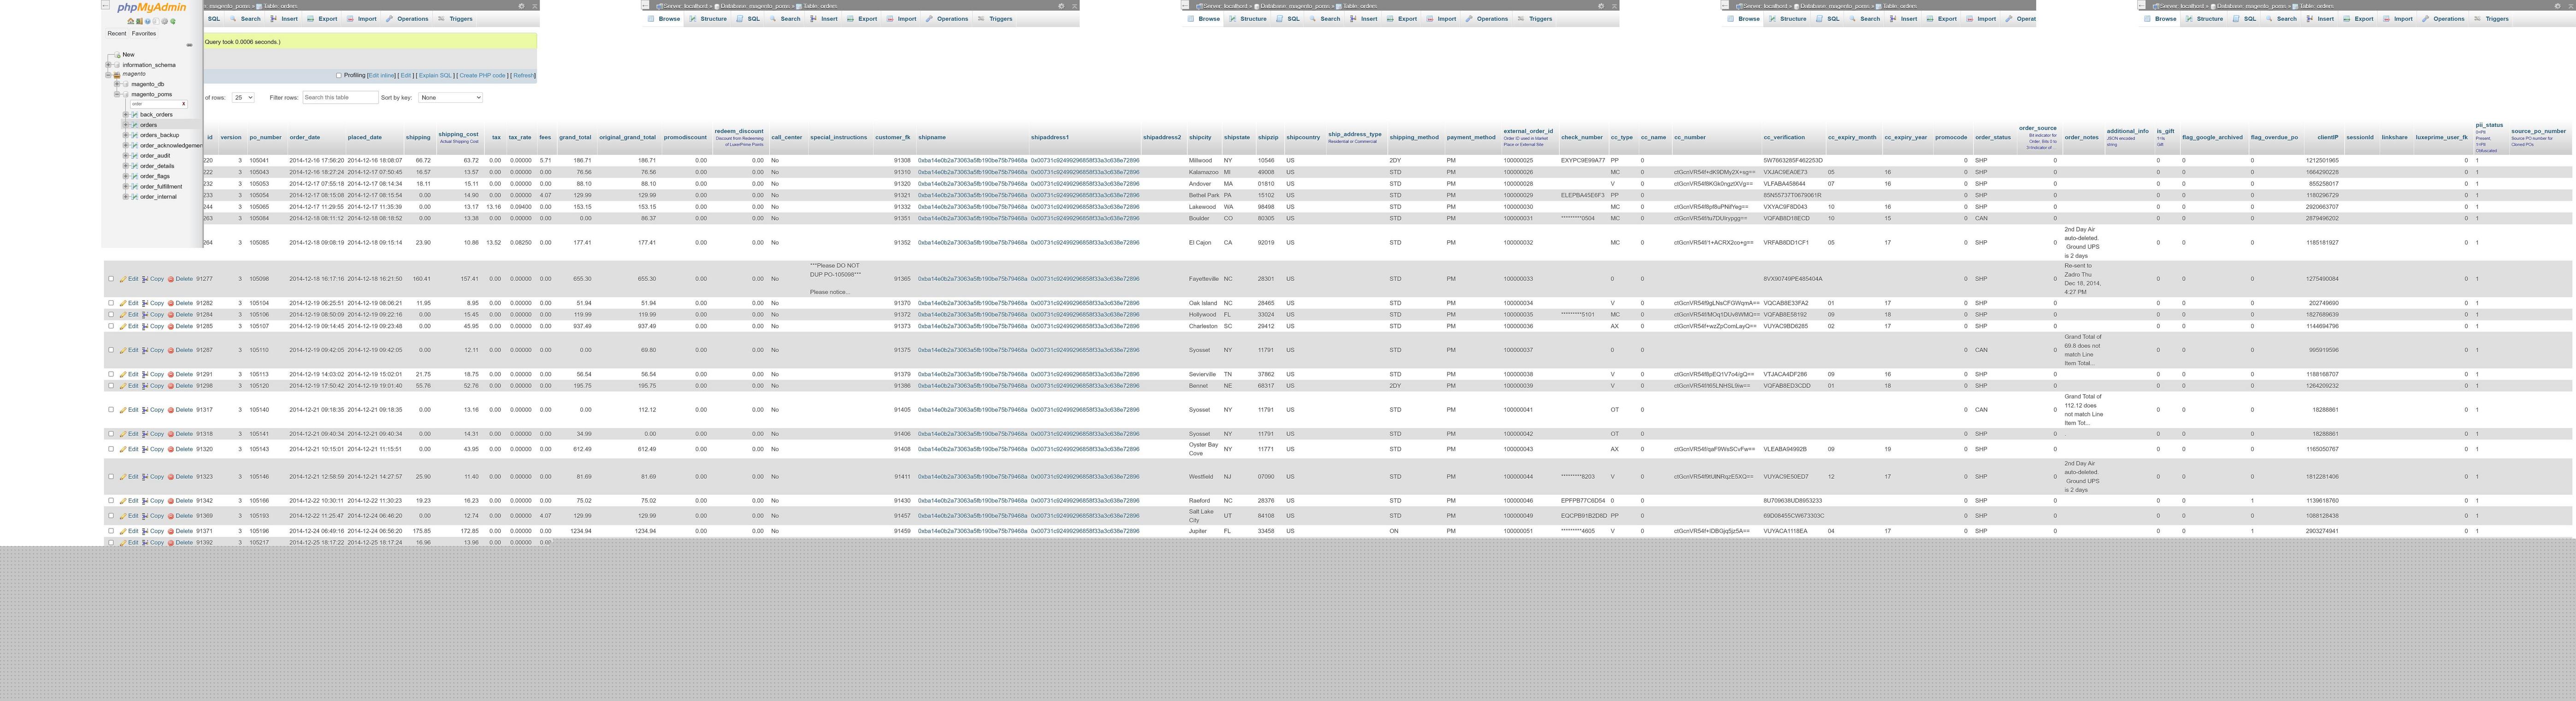
Task: Sort by the order_date column header
Action: click(x=305, y=138)
